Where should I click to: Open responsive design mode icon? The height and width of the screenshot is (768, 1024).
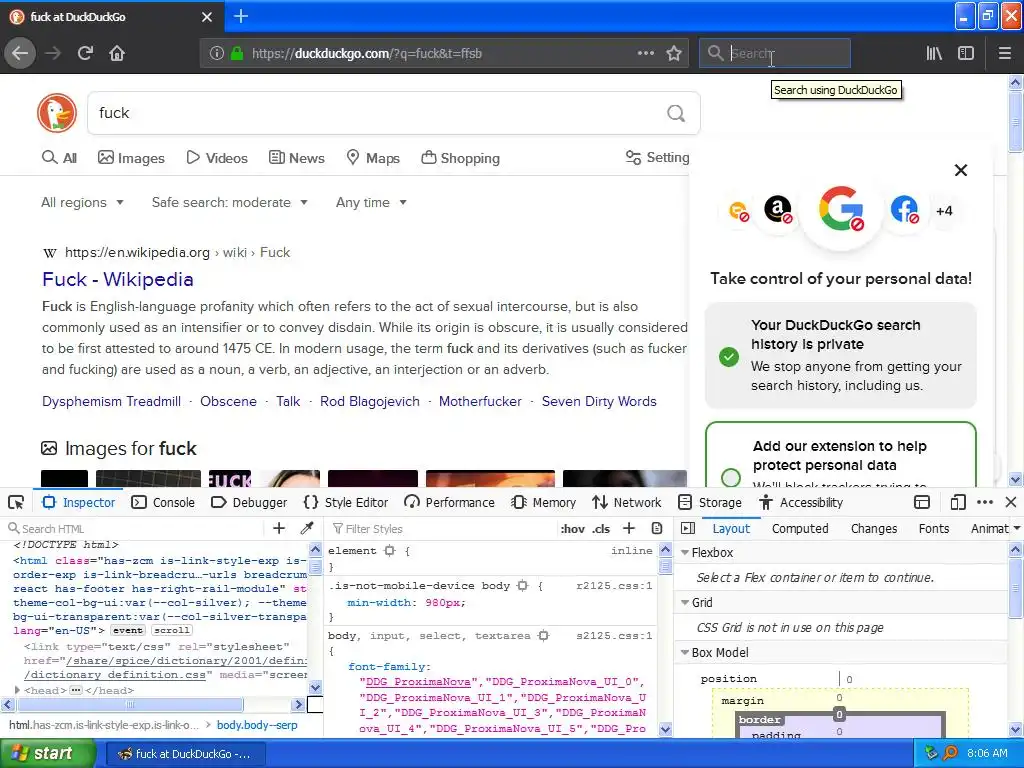click(958, 502)
